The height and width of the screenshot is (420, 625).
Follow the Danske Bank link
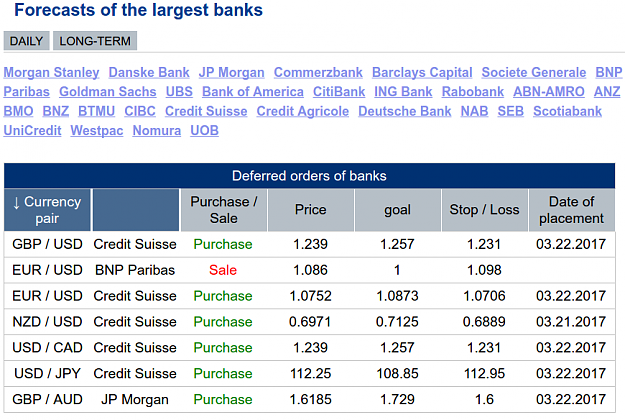point(149,73)
